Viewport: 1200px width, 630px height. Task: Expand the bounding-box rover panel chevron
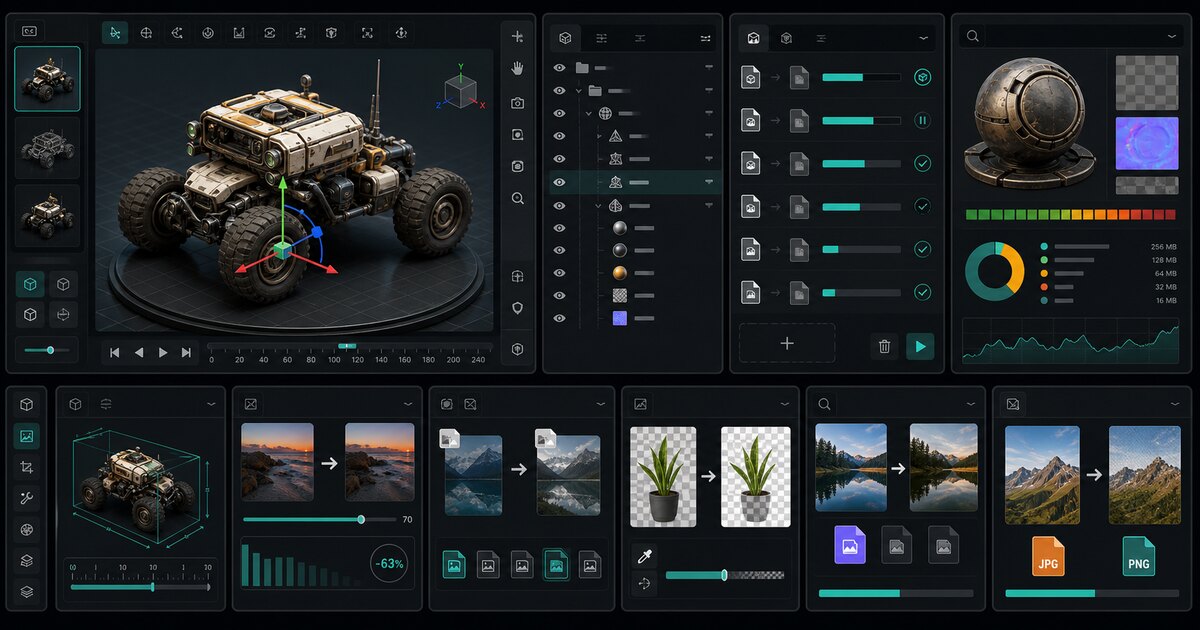tap(211, 404)
